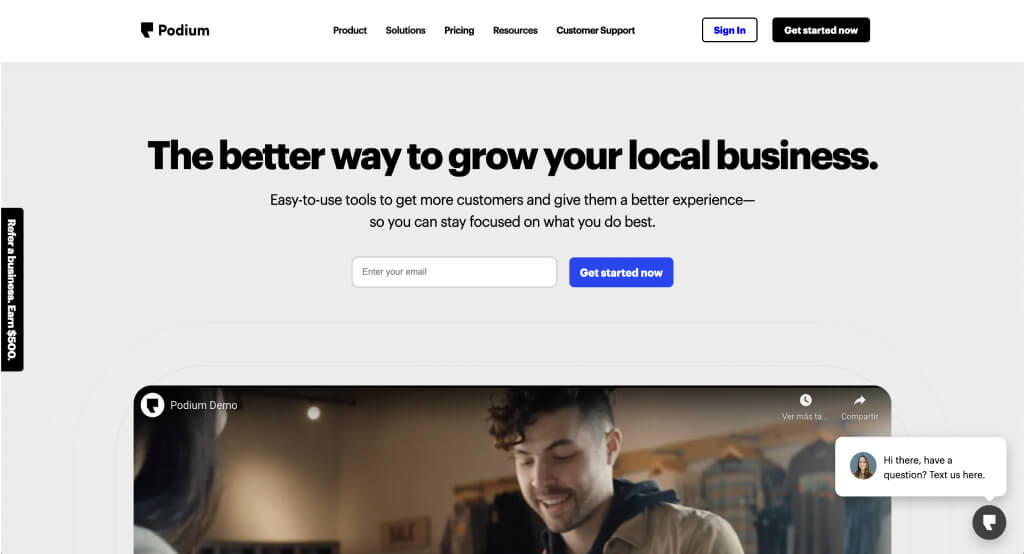Click the Podium Demo video title
The image size is (1024, 554).
tap(204, 405)
